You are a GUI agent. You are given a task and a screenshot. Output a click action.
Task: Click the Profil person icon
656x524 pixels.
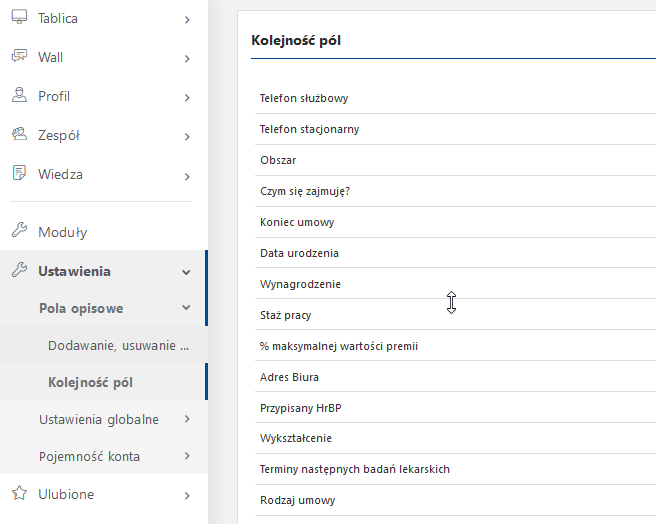click(19, 95)
